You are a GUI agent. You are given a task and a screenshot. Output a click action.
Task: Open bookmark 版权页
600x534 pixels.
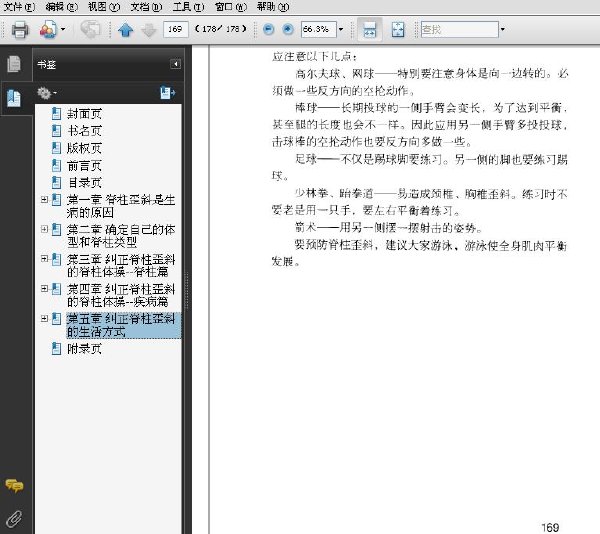(x=84, y=148)
